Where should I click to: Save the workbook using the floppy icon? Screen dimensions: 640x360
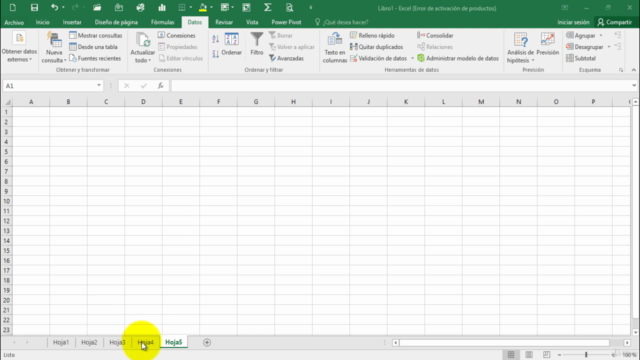point(34,7)
